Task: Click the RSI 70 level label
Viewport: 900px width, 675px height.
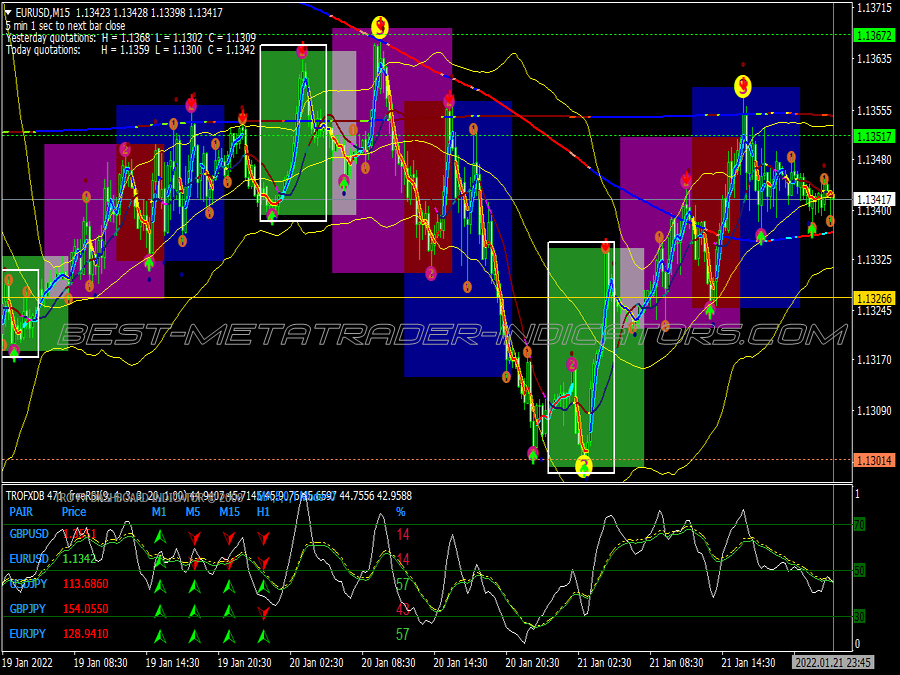Action: [x=859, y=524]
